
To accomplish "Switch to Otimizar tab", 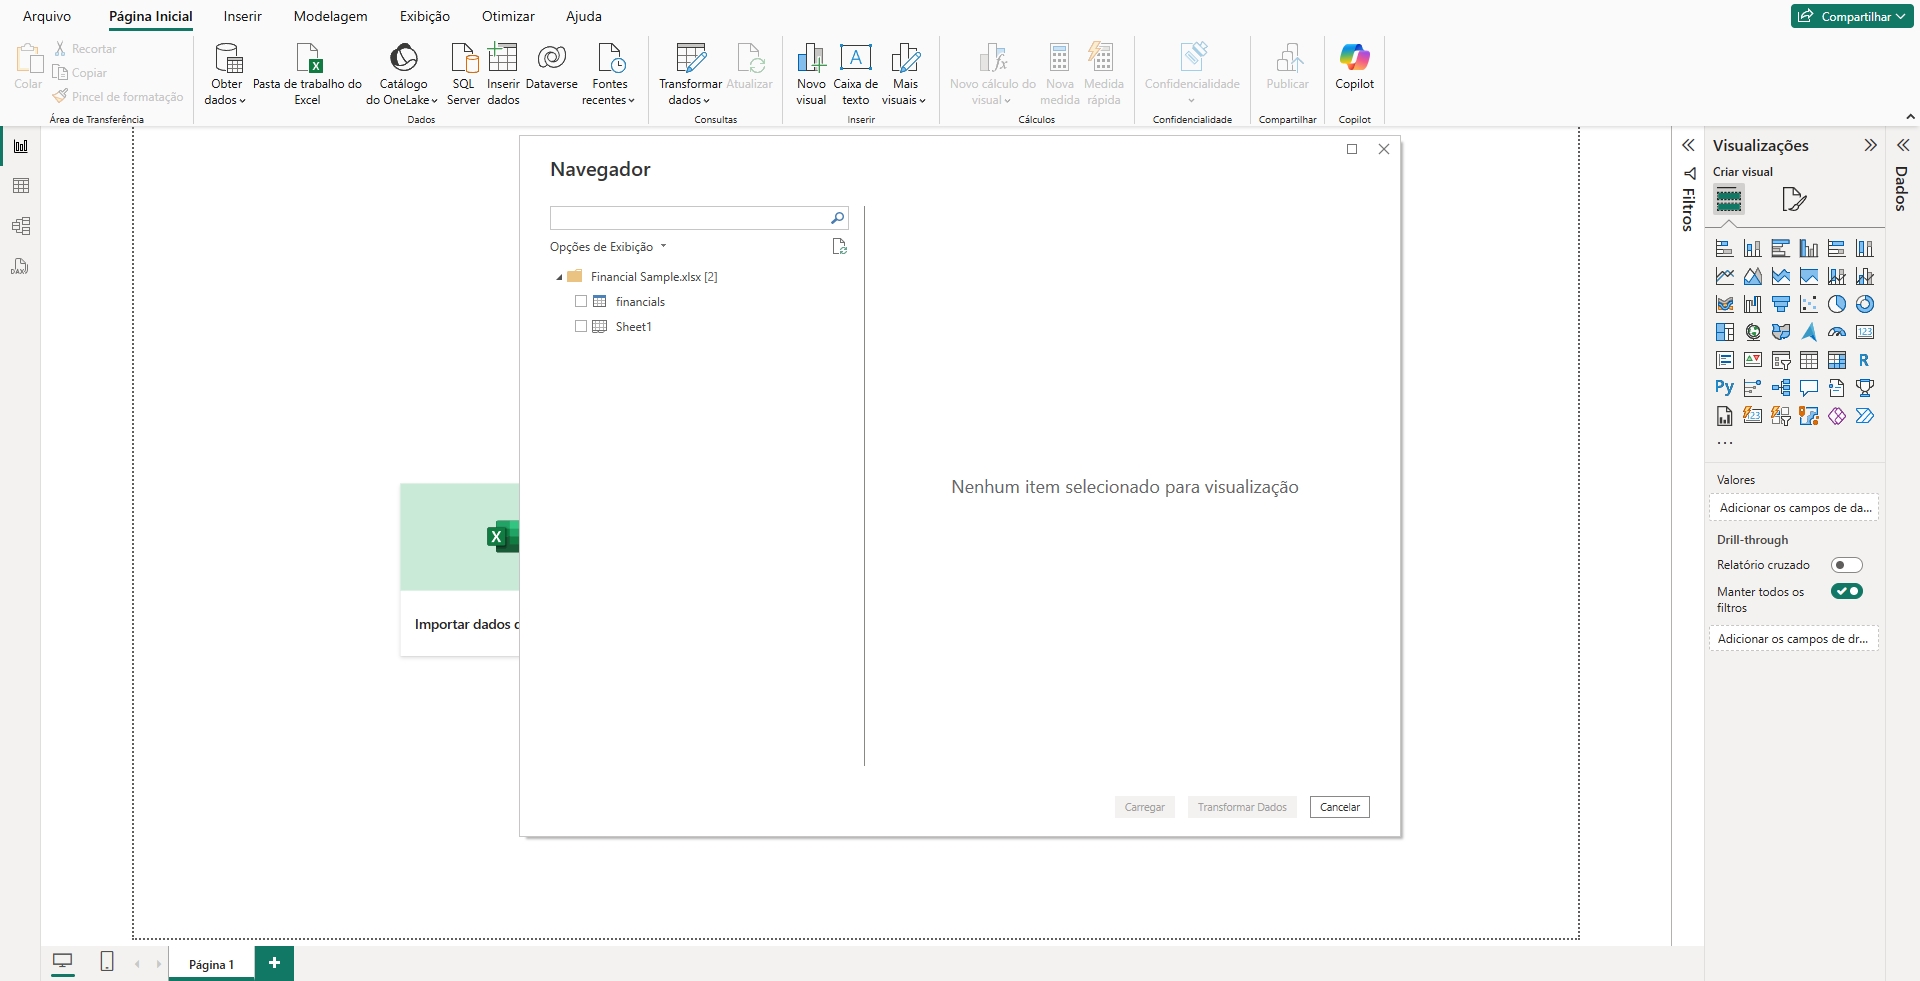I will click(508, 16).
